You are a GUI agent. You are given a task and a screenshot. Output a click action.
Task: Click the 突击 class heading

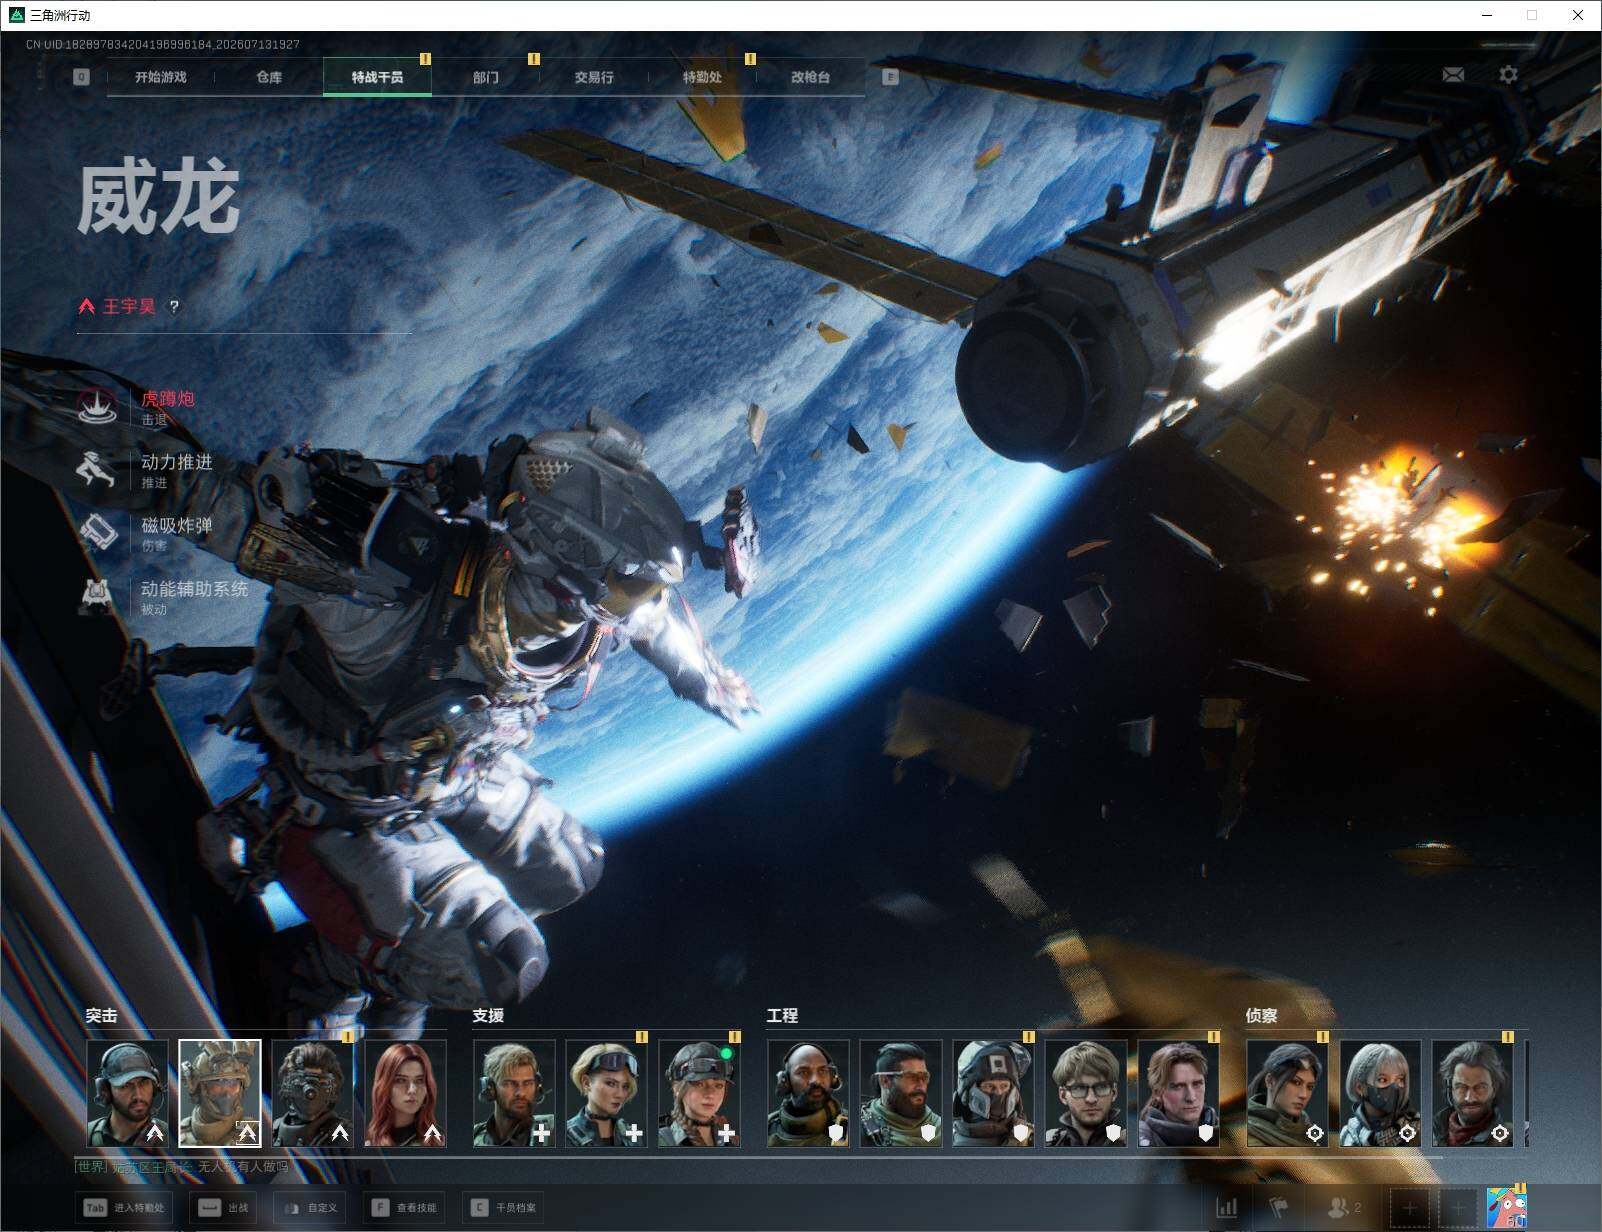point(101,1015)
